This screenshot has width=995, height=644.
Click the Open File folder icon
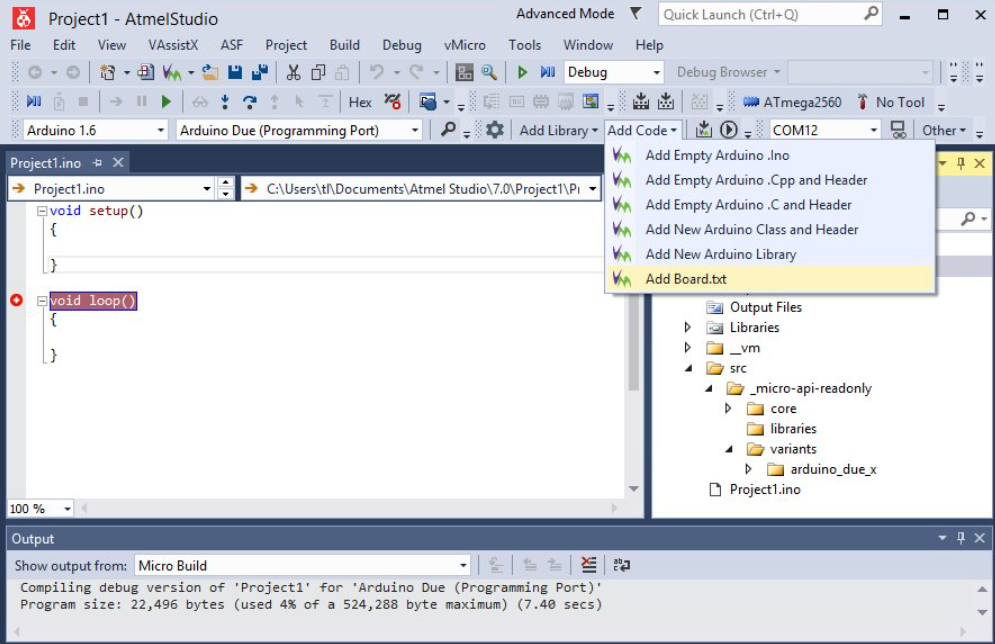(x=209, y=72)
